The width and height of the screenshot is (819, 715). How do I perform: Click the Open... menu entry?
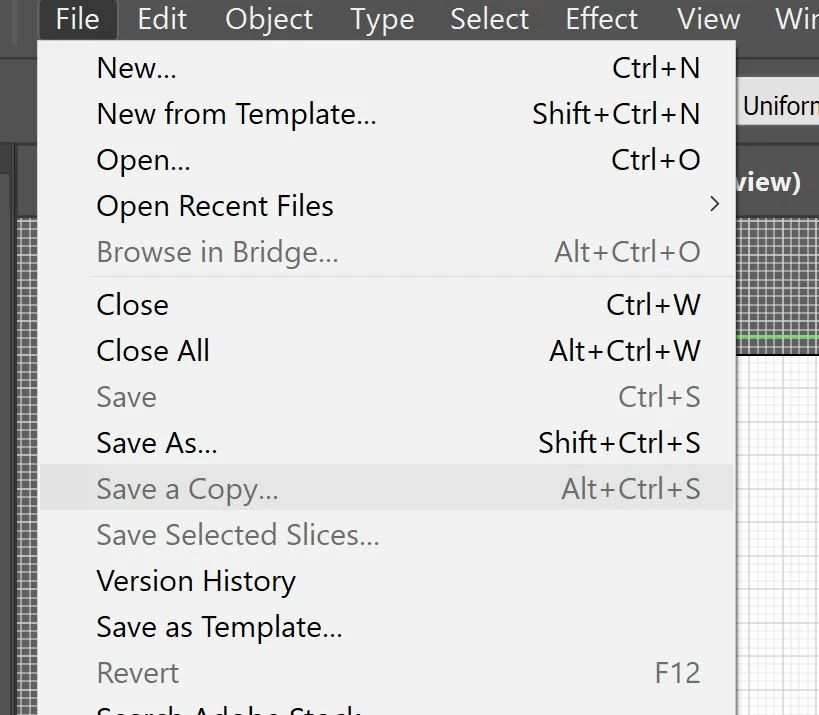click(x=143, y=160)
